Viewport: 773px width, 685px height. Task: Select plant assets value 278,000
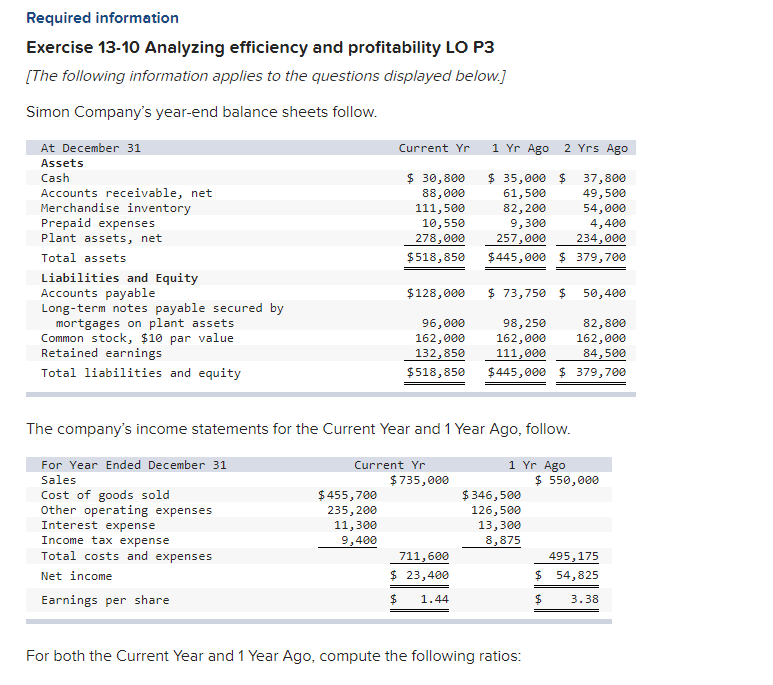click(440, 238)
